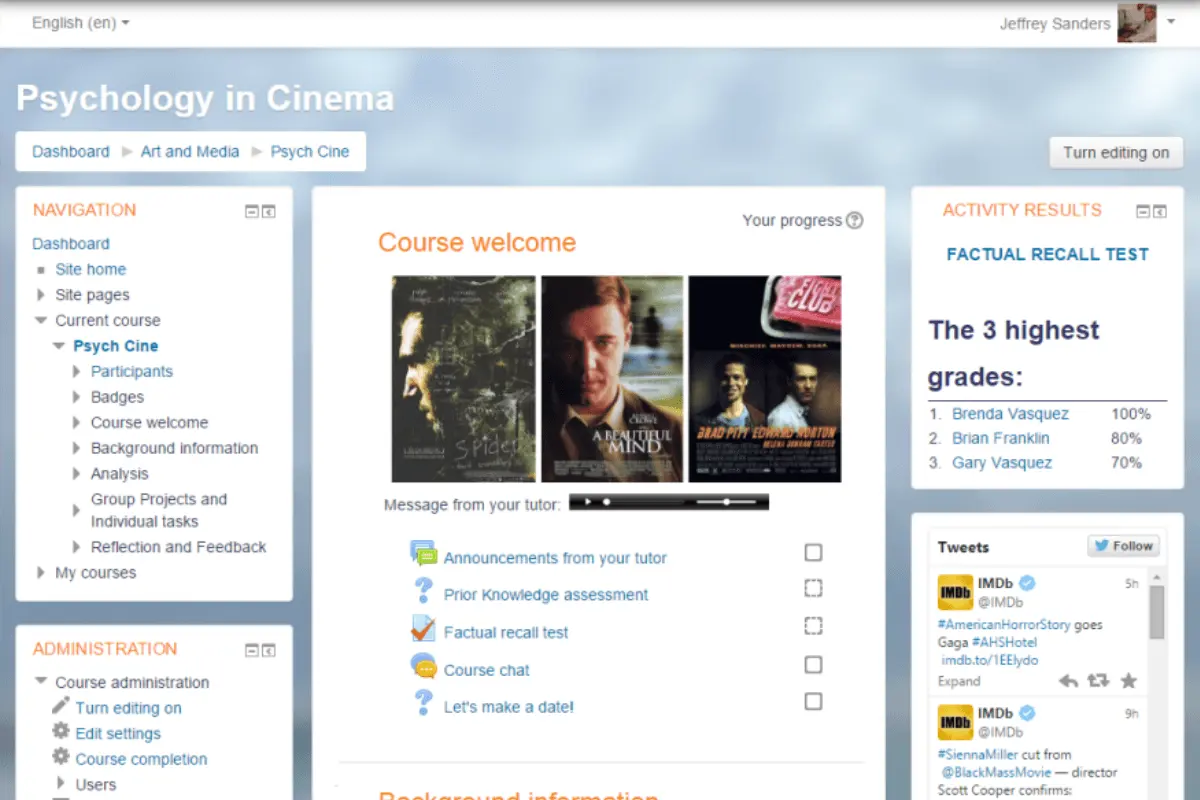Click the #SiennaMiller hashtag

coord(978,755)
